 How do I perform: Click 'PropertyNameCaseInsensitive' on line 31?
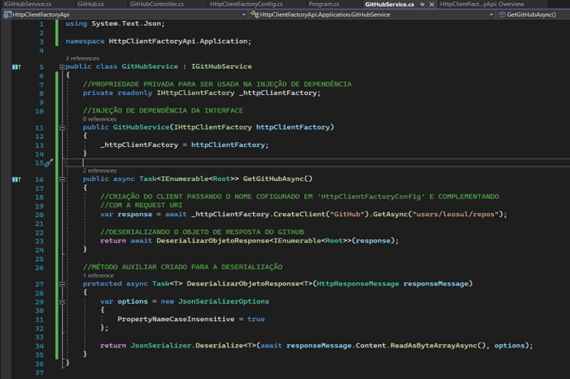point(176,319)
